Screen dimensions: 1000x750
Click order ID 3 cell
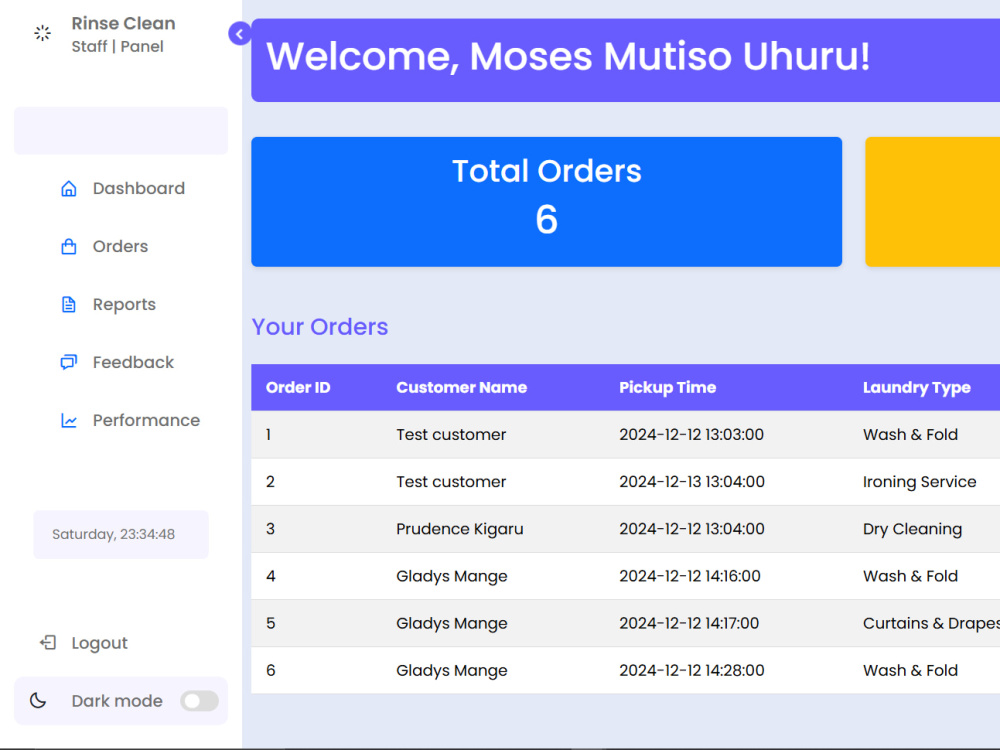pyautogui.click(x=270, y=529)
